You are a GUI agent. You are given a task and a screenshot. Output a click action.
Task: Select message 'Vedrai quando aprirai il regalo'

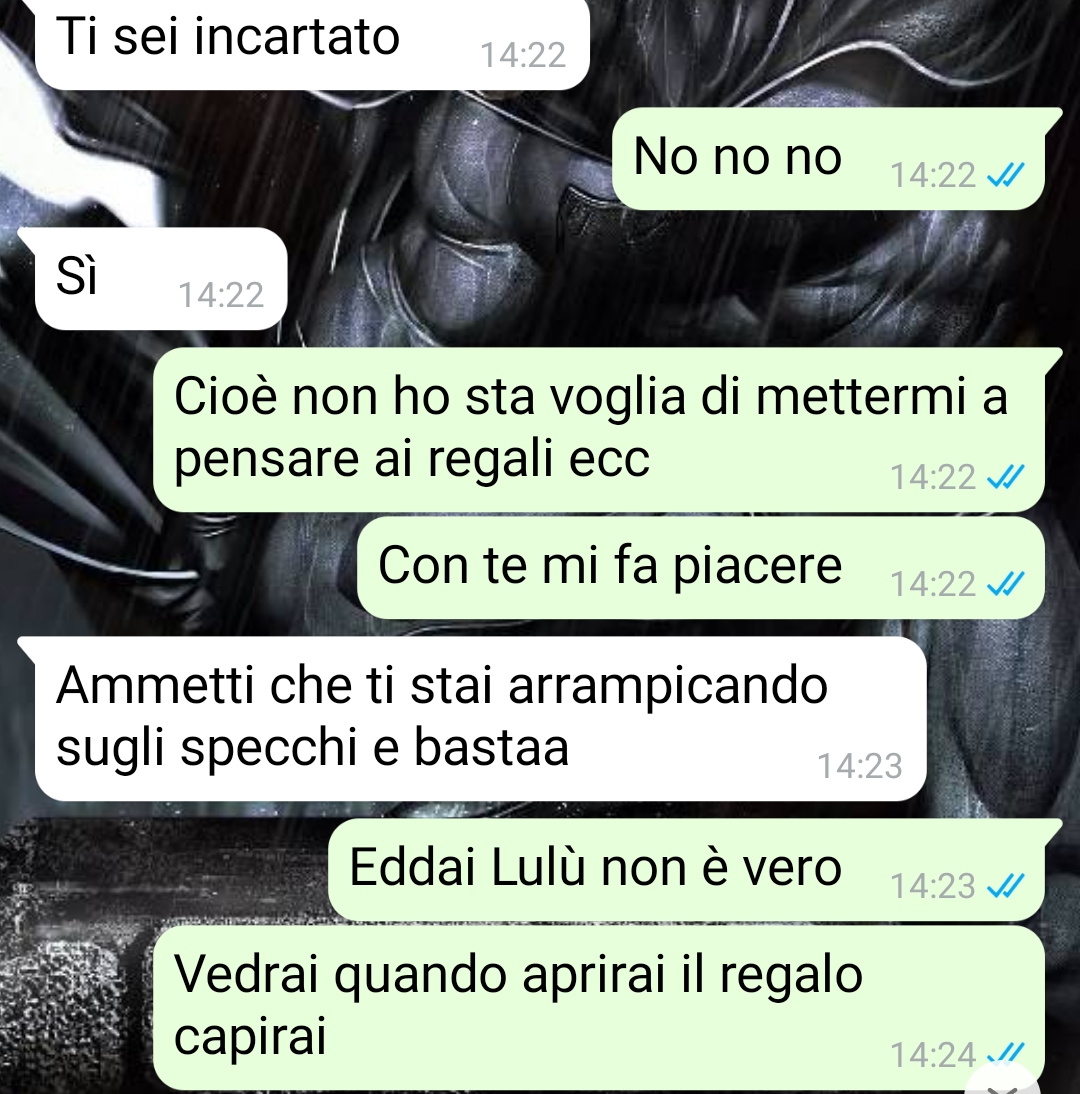tap(599, 1007)
